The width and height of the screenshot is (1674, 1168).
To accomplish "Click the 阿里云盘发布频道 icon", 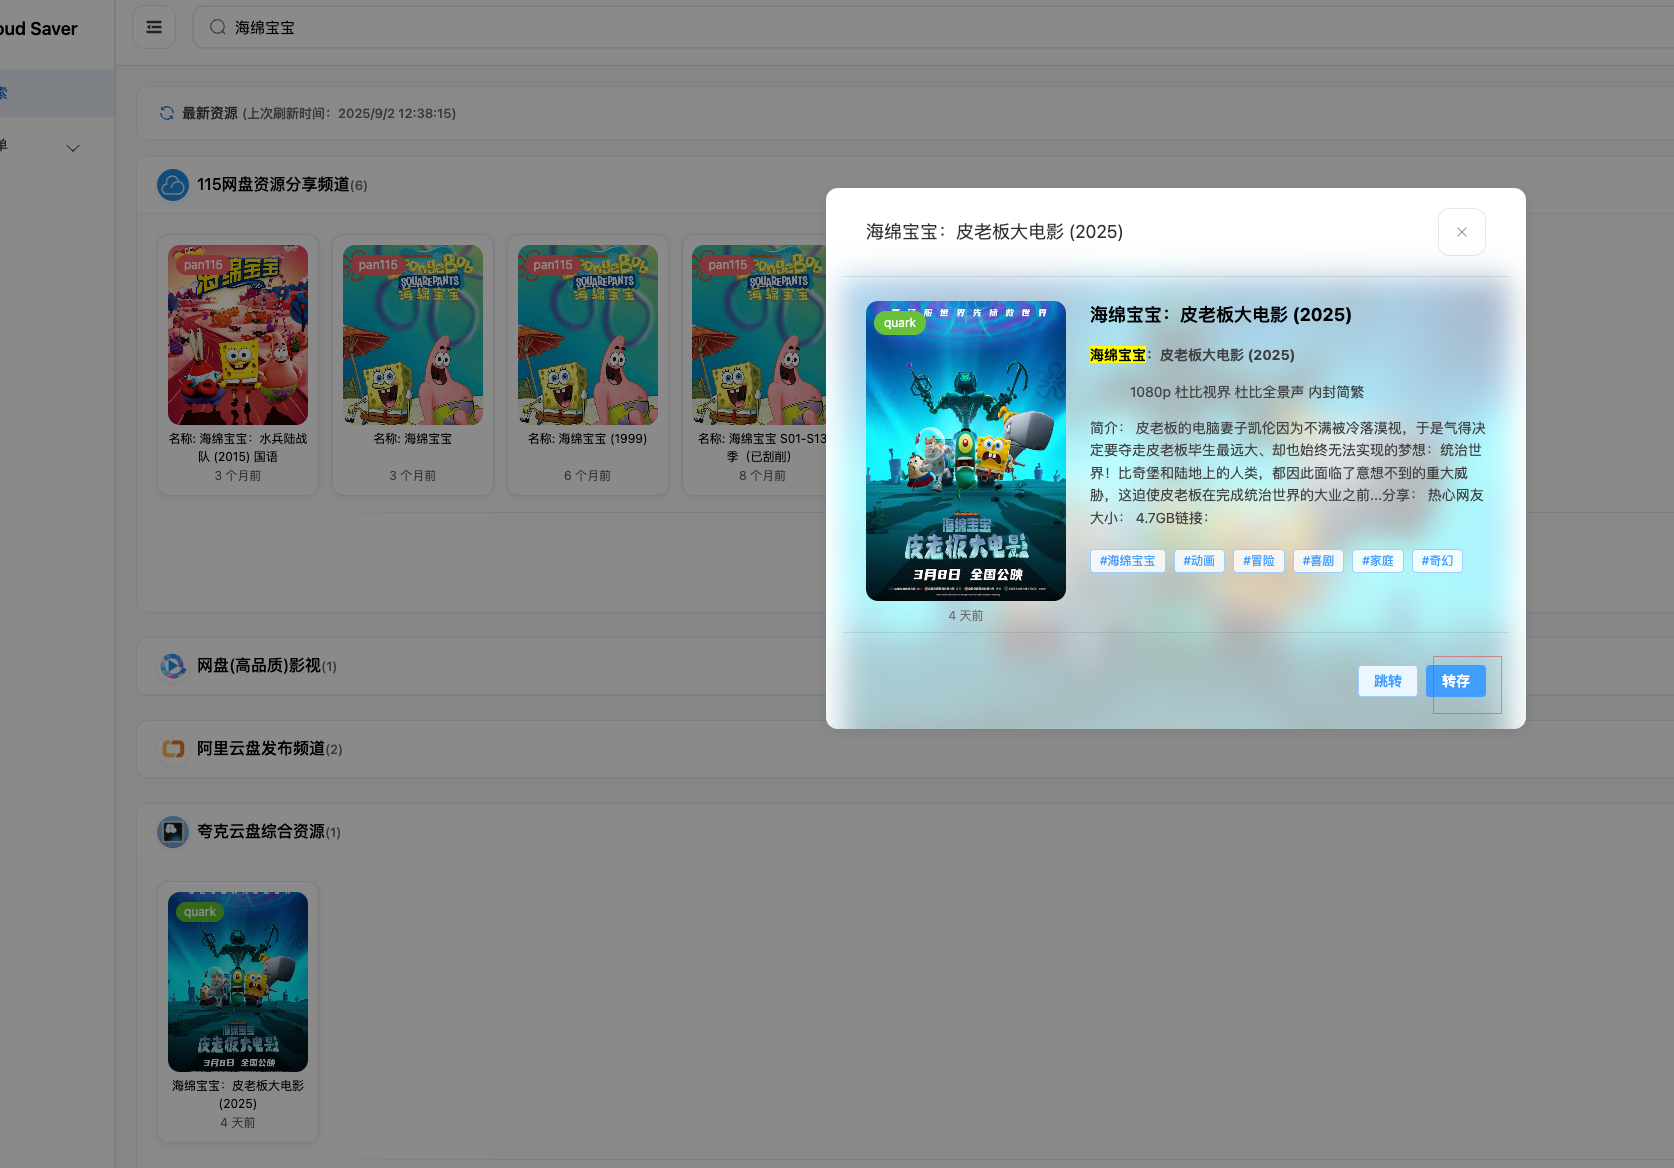I will click(172, 748).
